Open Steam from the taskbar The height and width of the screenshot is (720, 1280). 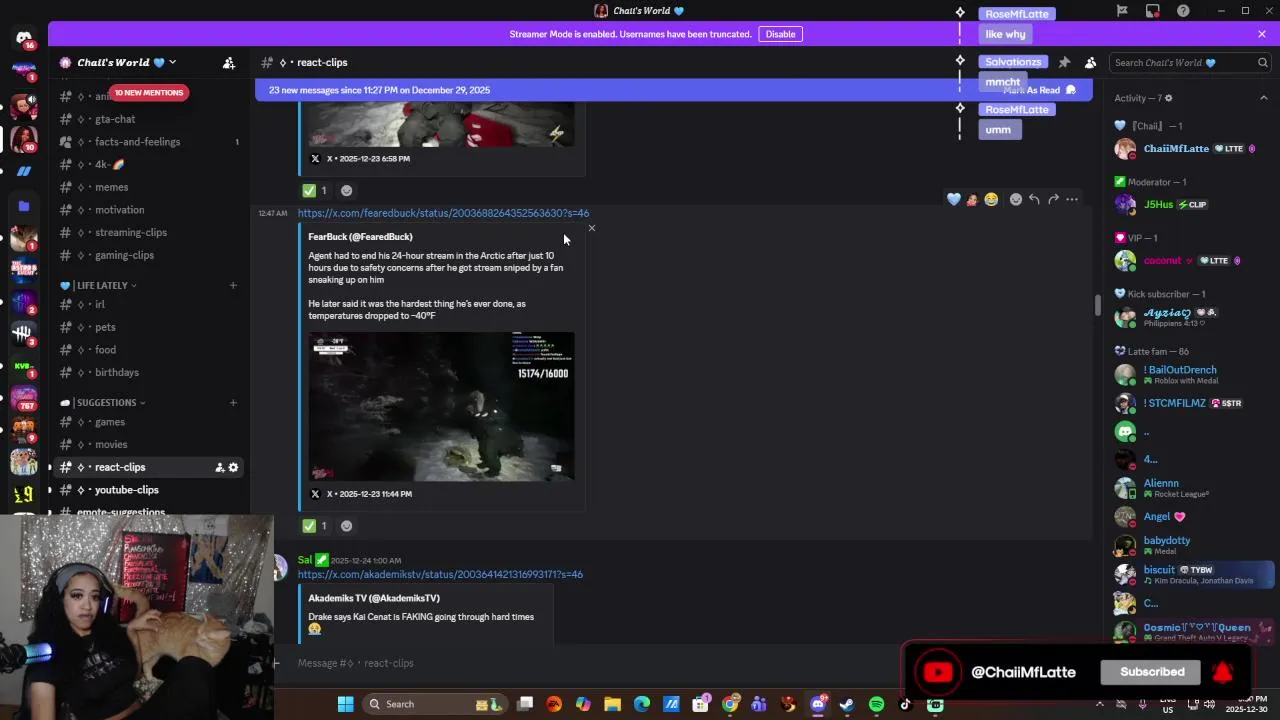[847, 704]
